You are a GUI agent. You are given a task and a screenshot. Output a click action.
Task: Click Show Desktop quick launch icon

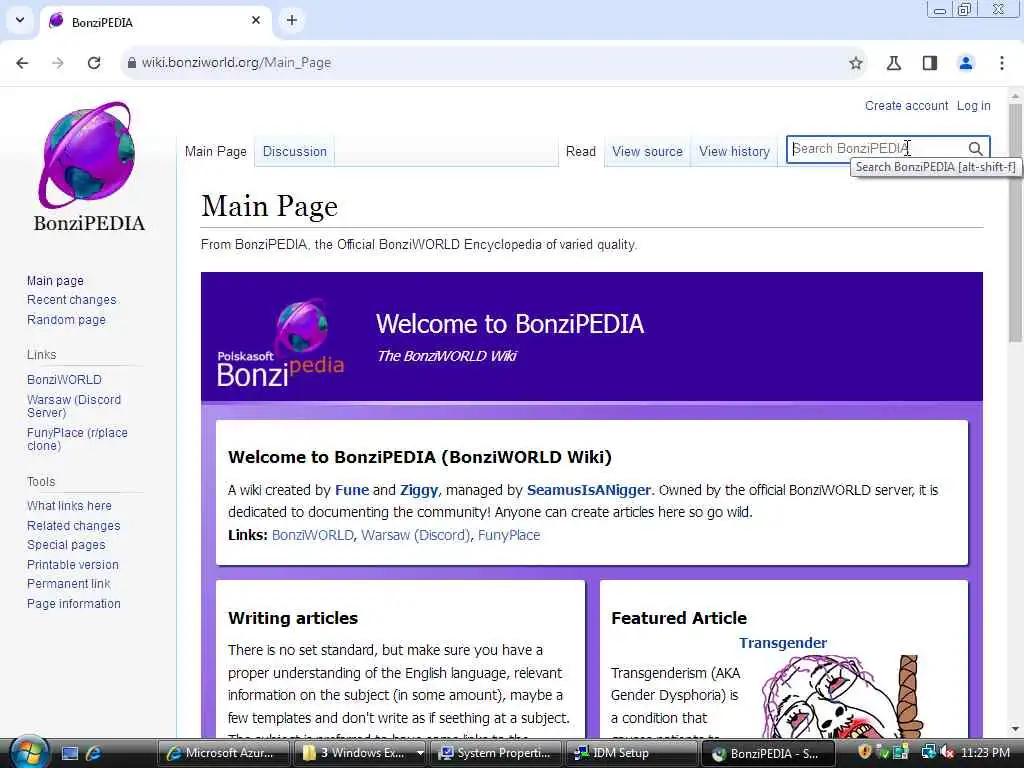(70, 753)
